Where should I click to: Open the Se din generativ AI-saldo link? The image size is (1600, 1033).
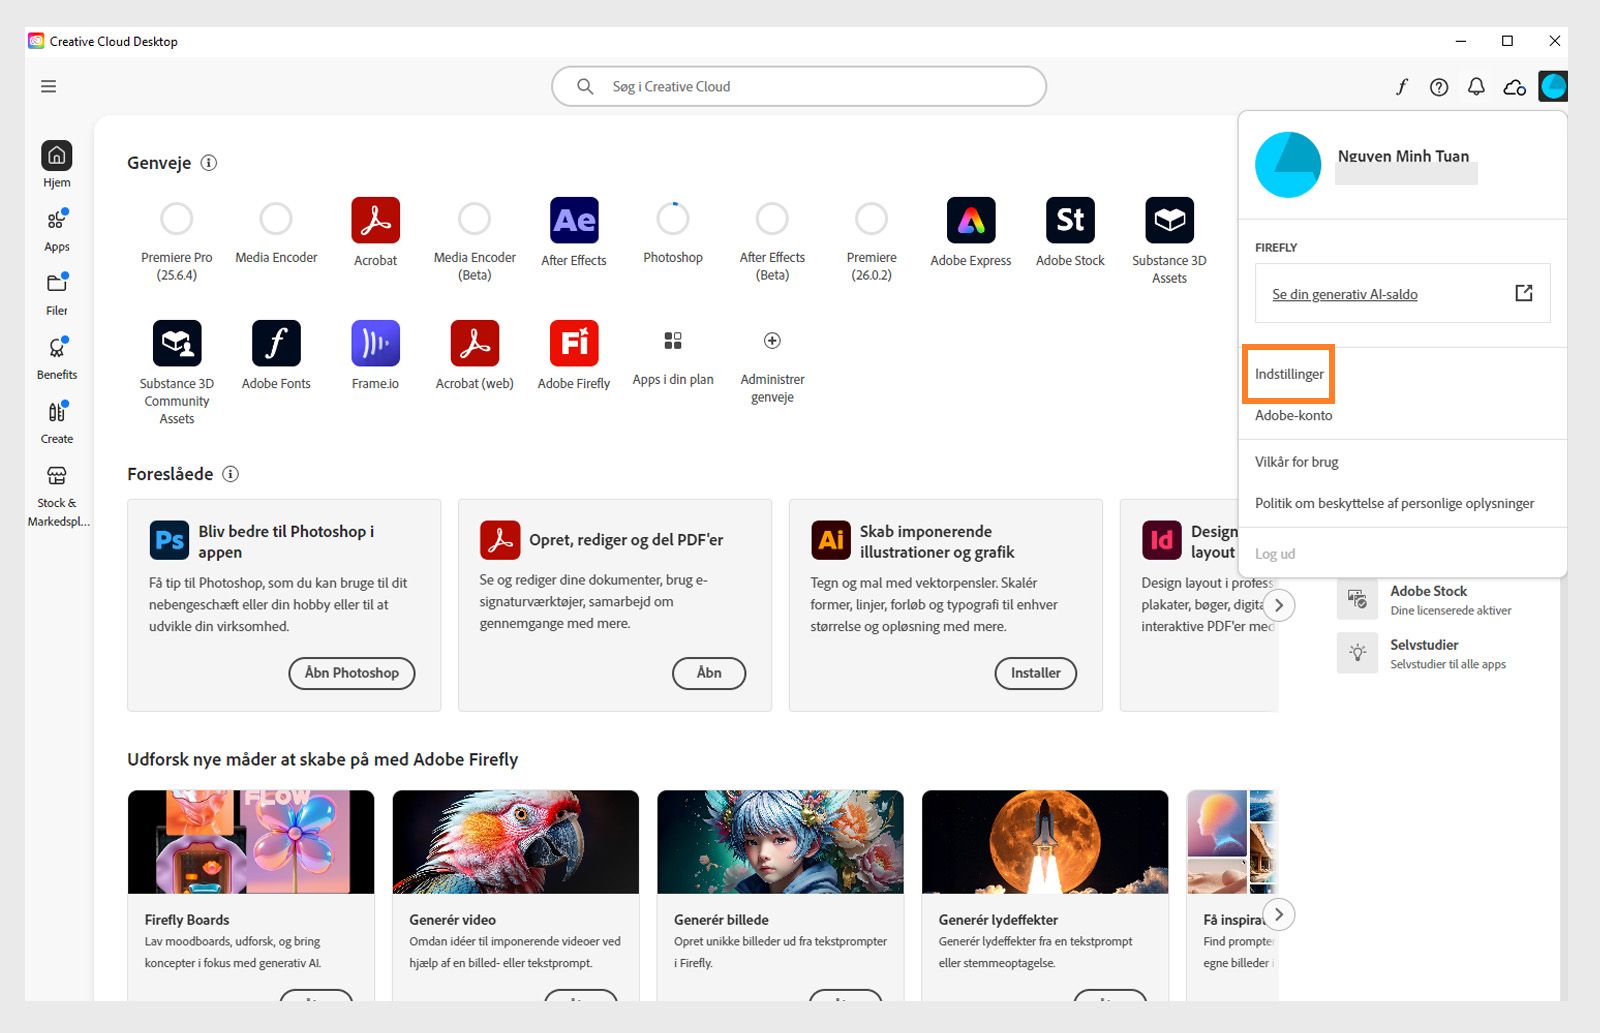click(1342, 294)
